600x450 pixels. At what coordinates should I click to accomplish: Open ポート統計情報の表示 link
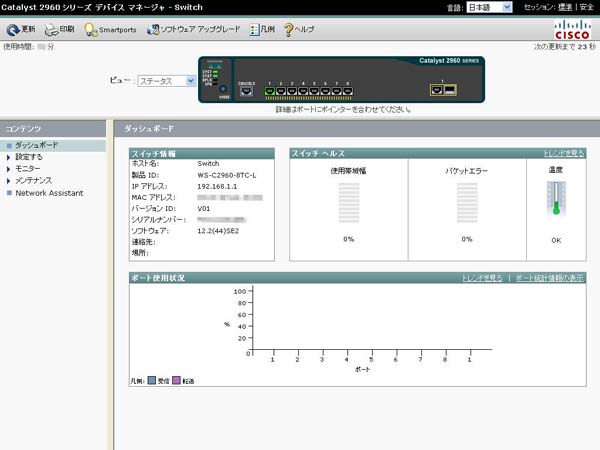tap(550, 277)
